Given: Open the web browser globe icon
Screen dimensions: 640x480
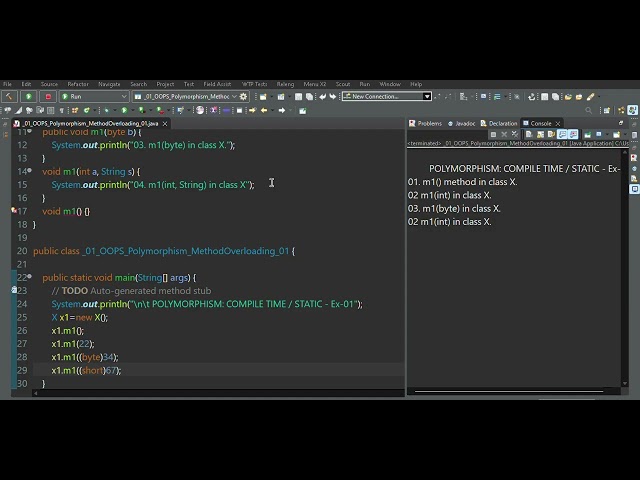Looking at the screenshot, I should (200, 110).
